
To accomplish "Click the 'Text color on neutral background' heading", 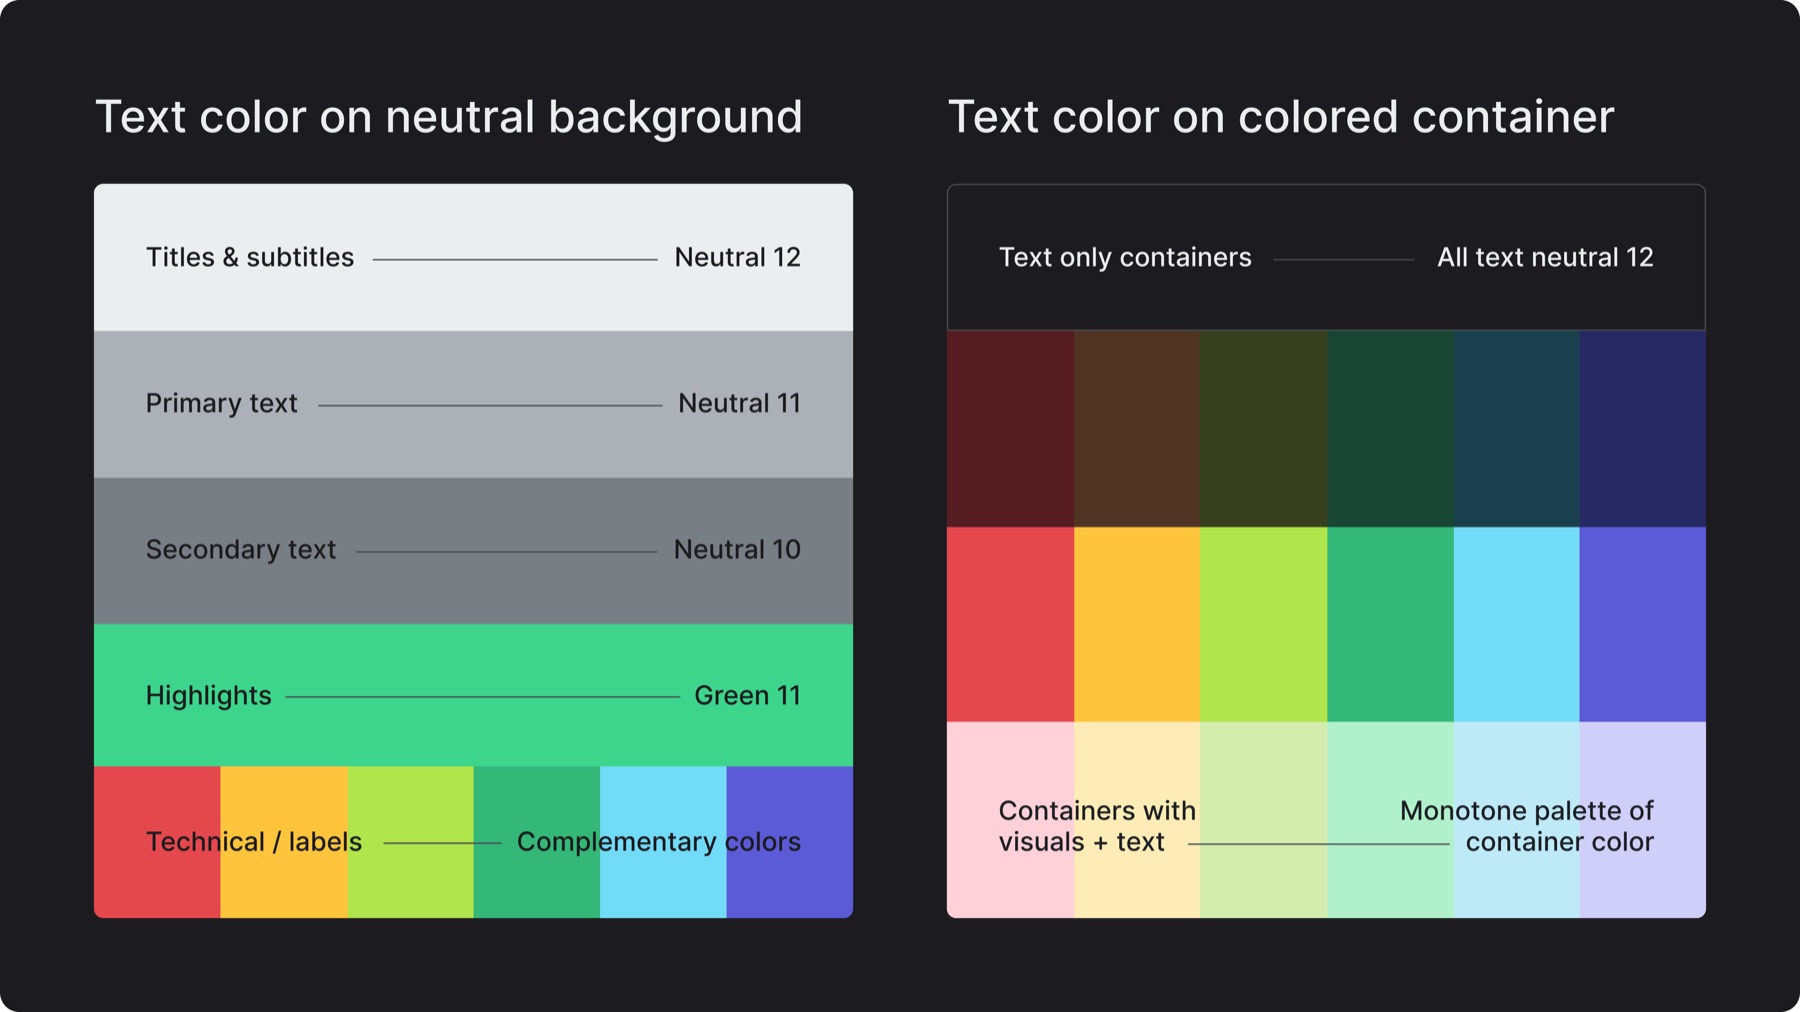I will coord(449,117).
